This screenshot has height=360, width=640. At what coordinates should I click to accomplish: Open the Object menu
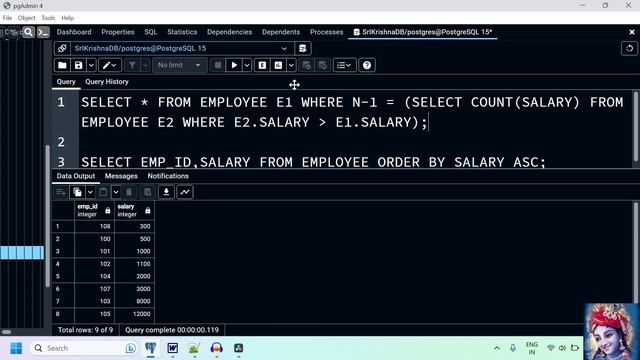pyautogui.click(x=27, y=18)
